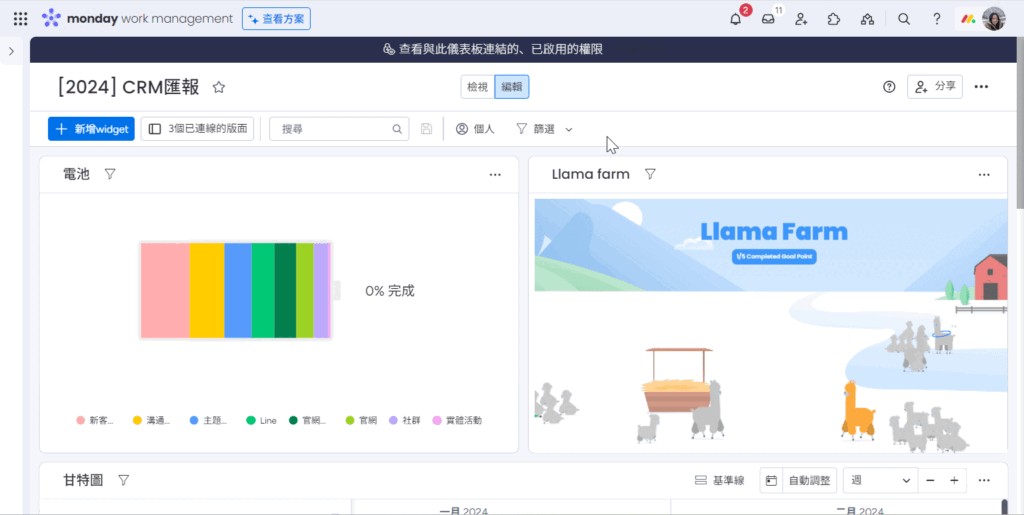This screenshot has width=1024, height=515.
Task: Open the 3個已連線的版面 boards selector
Action: (x=197, y=129)
